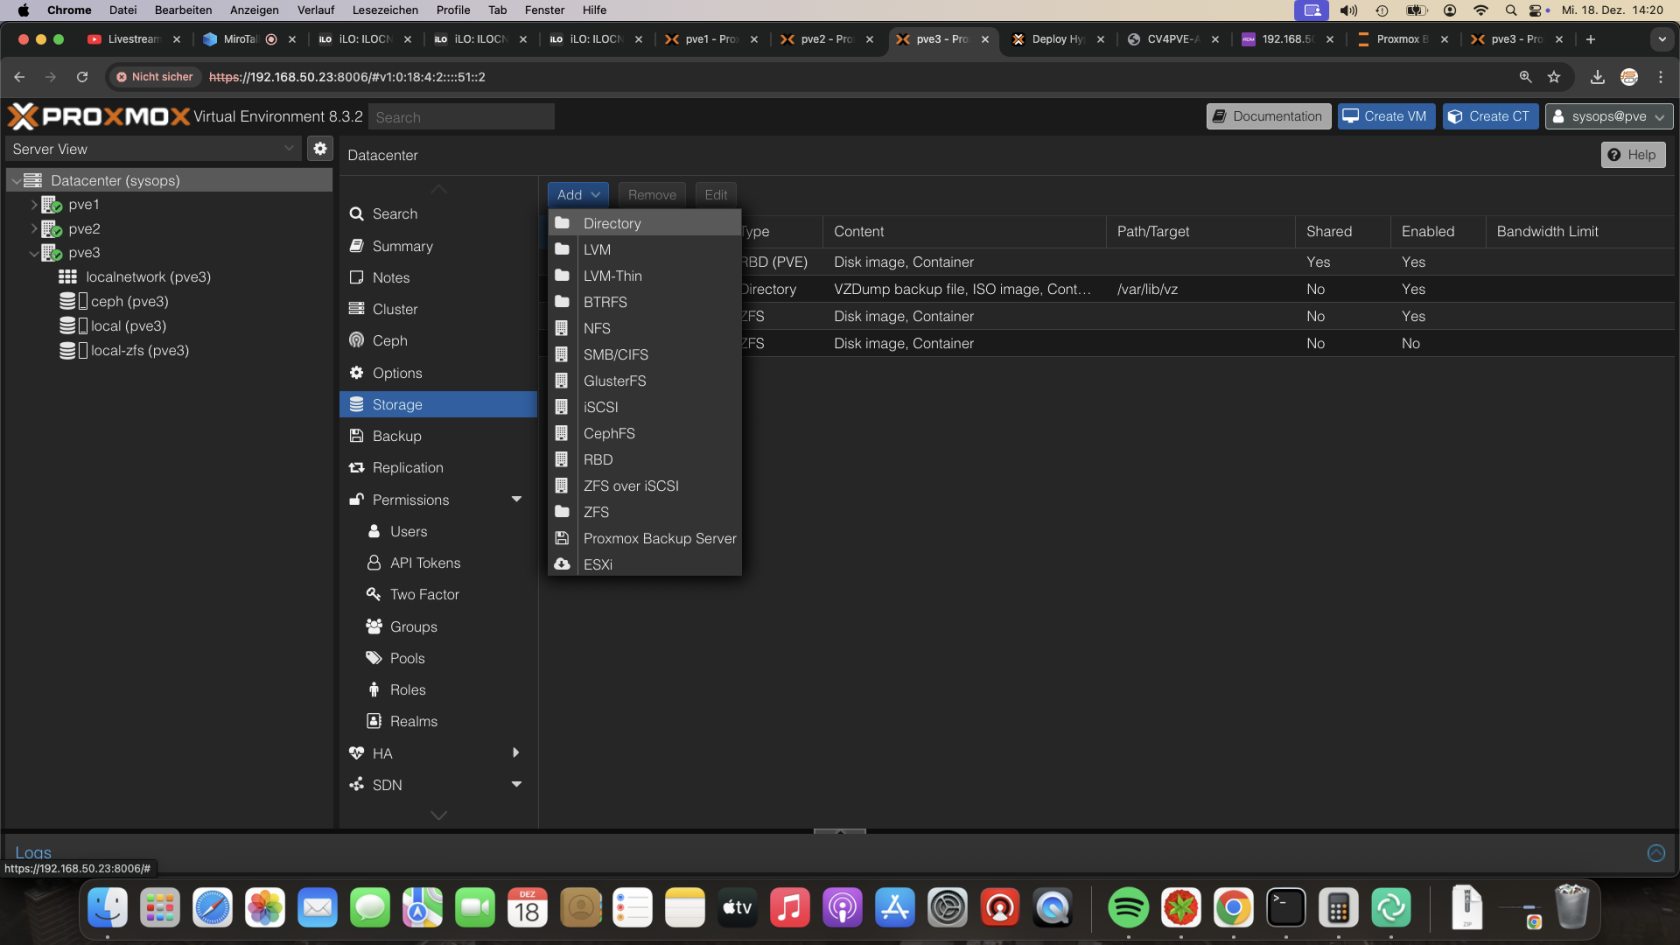The width and height of the screenshot is (1680, 945).
Task: Choose LVM-Thin from the Add menu
Action: pyautogui.click(x=645, y=276)
